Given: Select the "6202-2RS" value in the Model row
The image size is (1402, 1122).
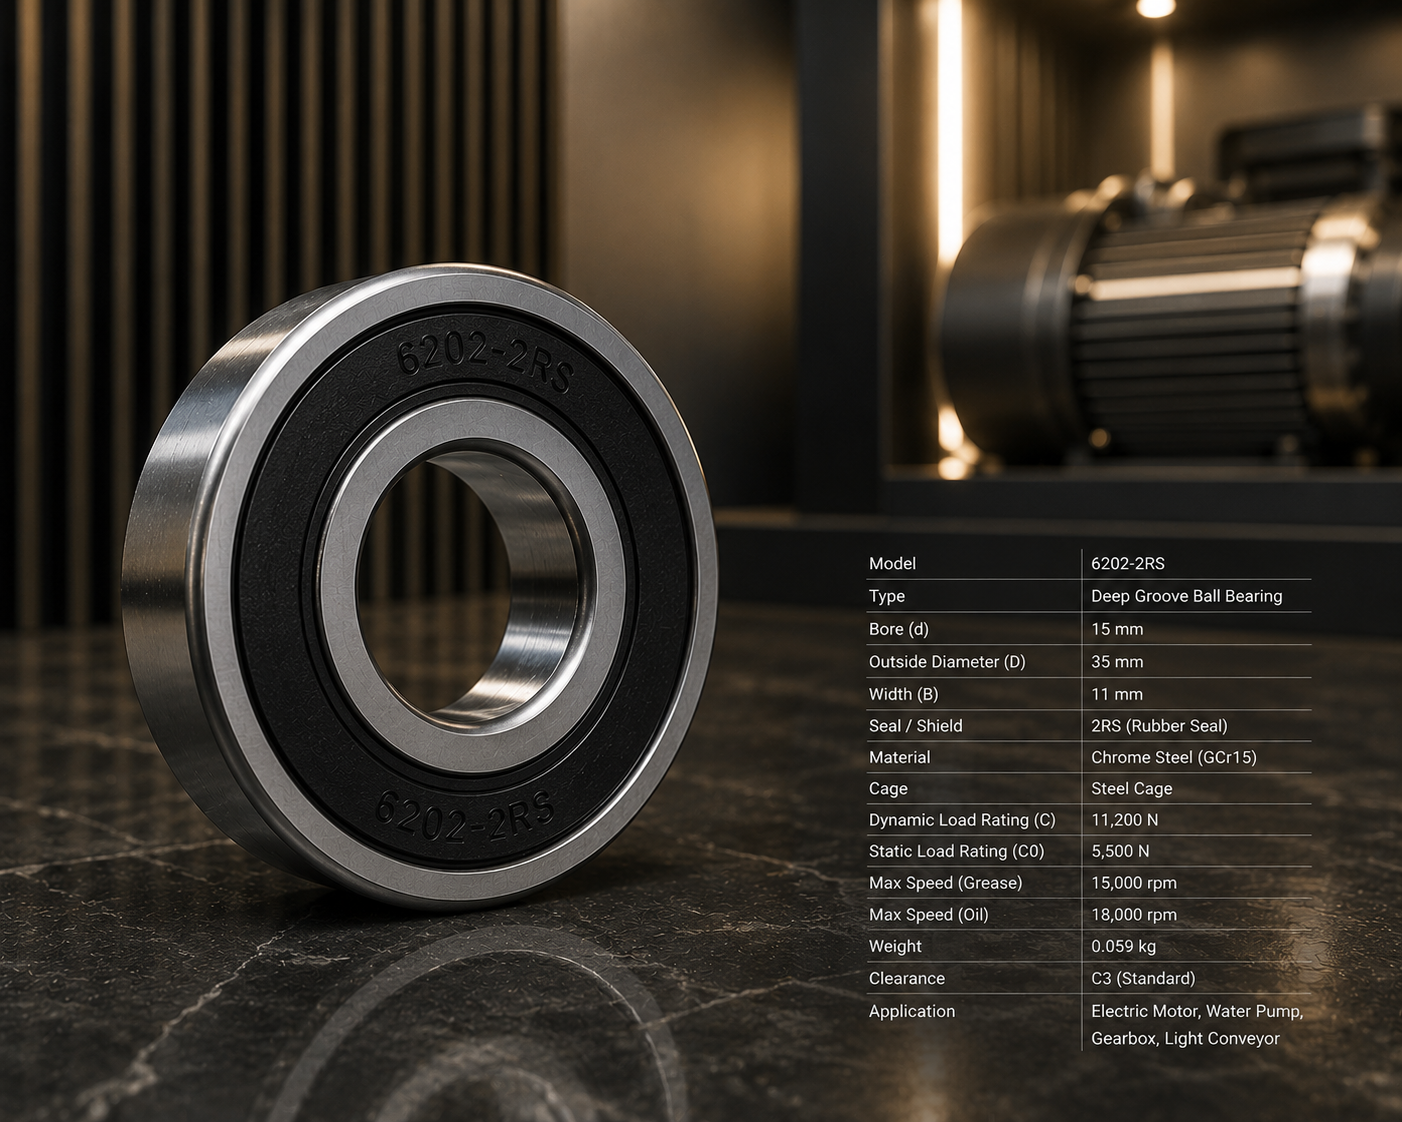Looking at the screenshot, I should [x=1128, y=564].
